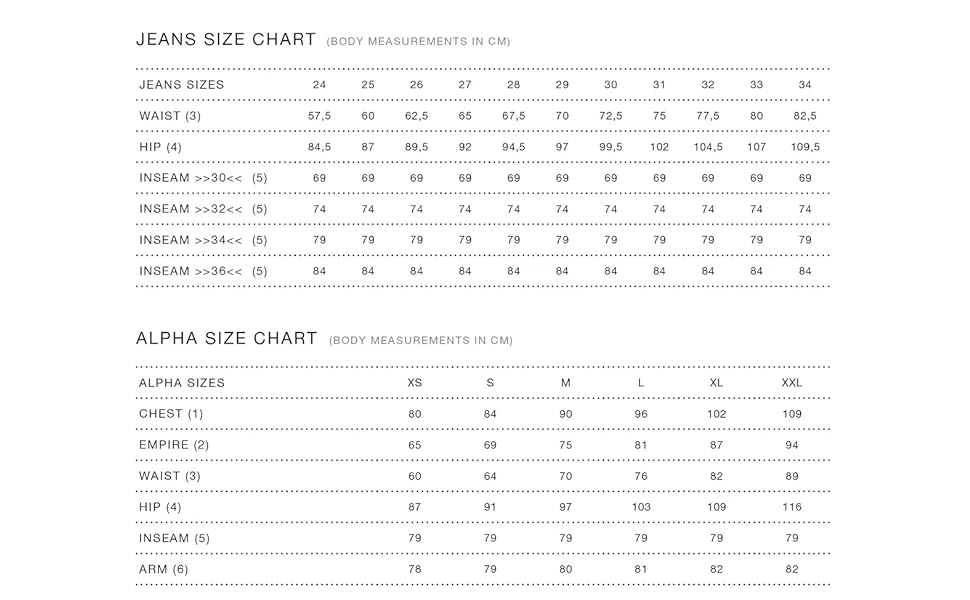
Task: Select jeans size 34 column header
Action: tap(805, 85)
